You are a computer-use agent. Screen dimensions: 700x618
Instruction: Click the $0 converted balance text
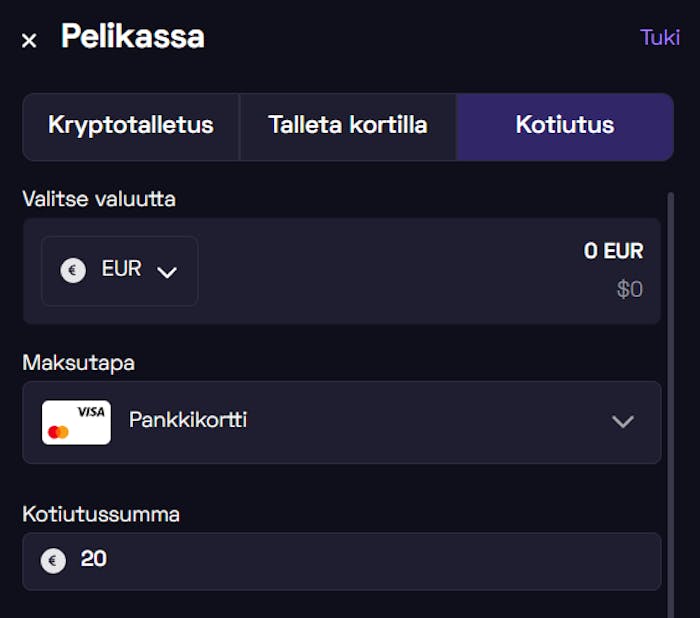[629, 290]
